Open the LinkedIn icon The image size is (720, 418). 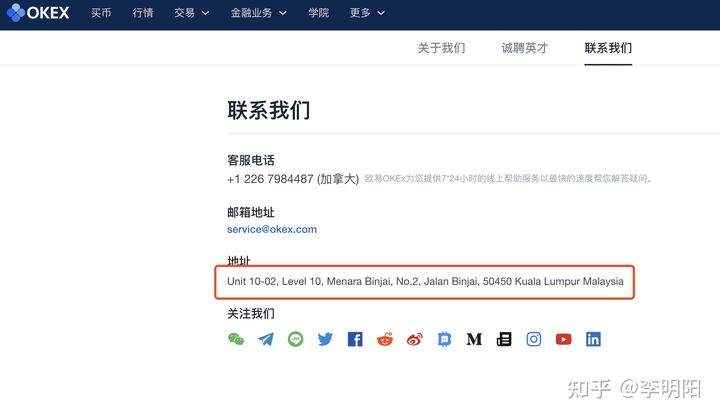[x=593, y=339]
